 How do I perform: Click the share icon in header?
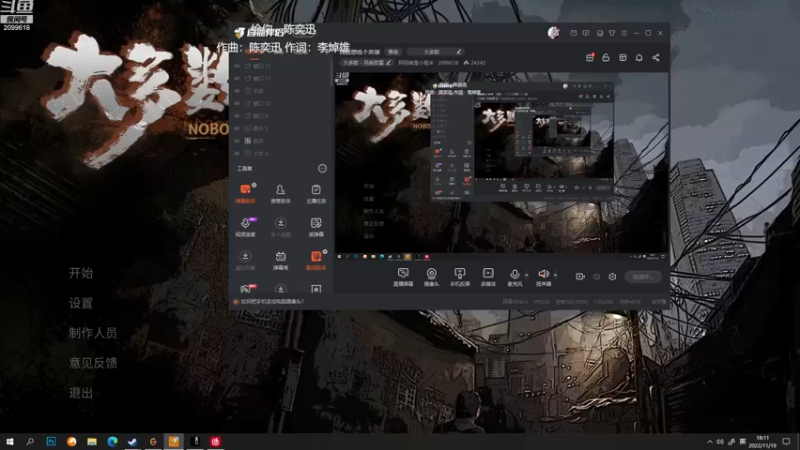coord(656,58)
